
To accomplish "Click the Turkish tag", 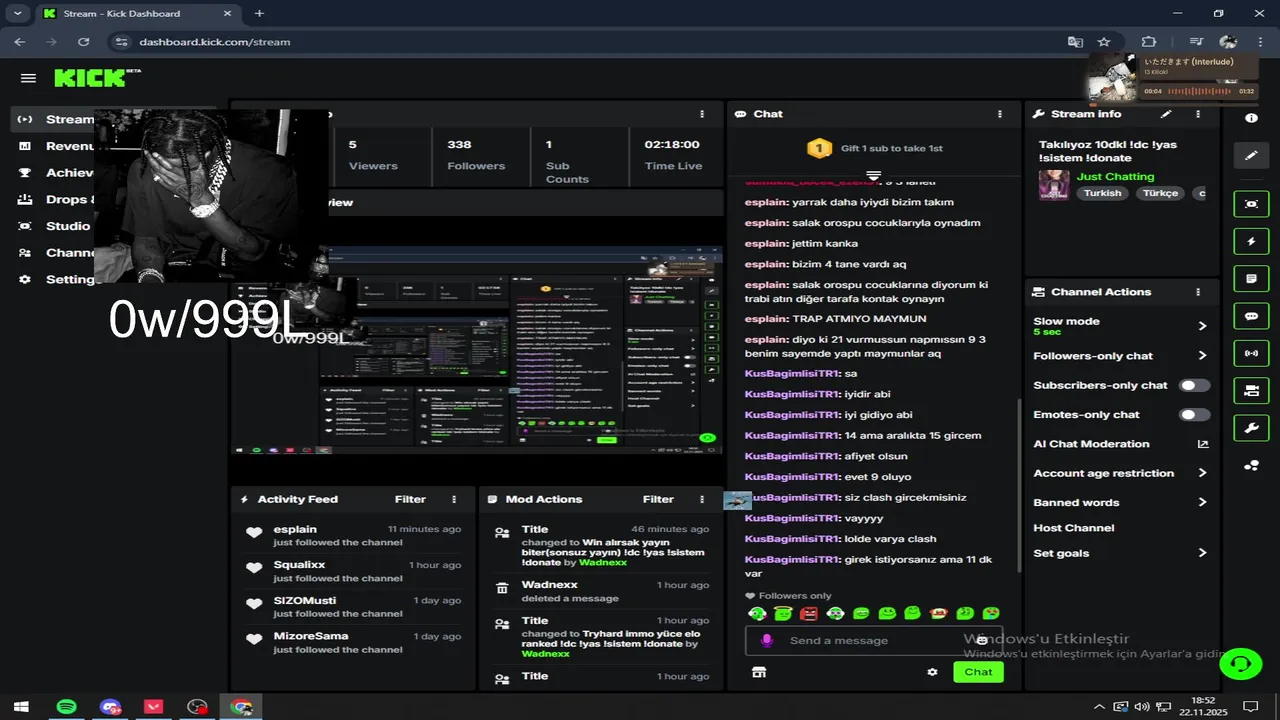I will 1103,193.
